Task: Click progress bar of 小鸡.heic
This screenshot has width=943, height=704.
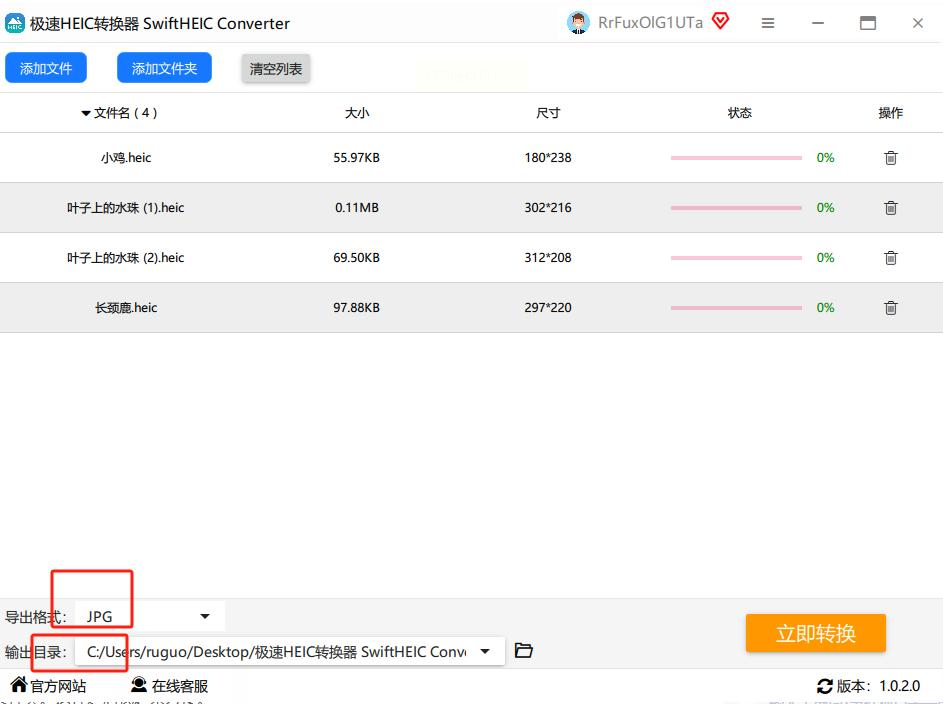Action: [736, 158]
